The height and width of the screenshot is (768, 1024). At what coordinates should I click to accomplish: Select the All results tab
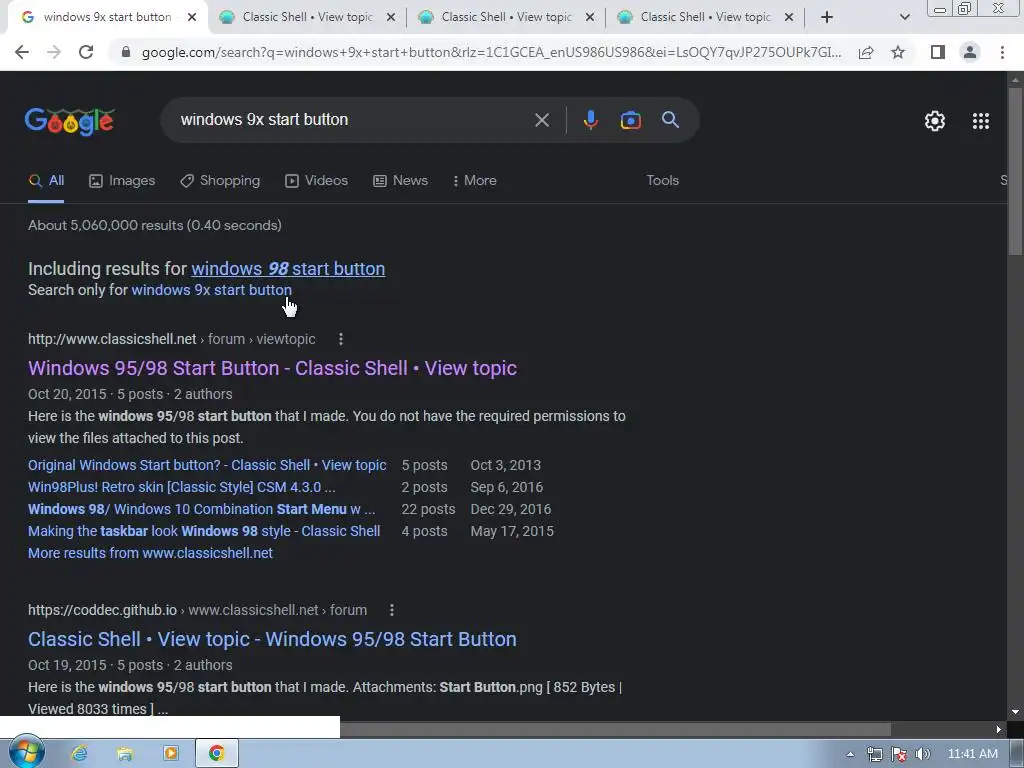[46, 181]
